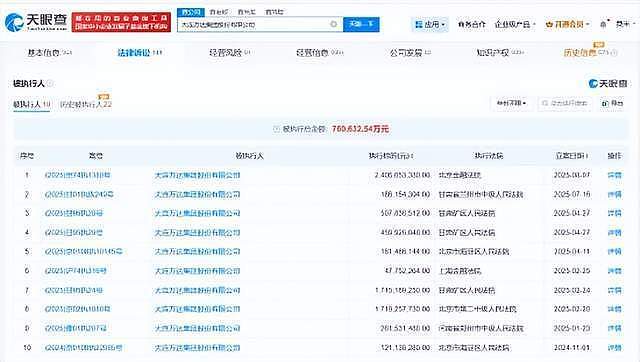Open case number link in row 5
640x362 pixels.
point(84,252)
